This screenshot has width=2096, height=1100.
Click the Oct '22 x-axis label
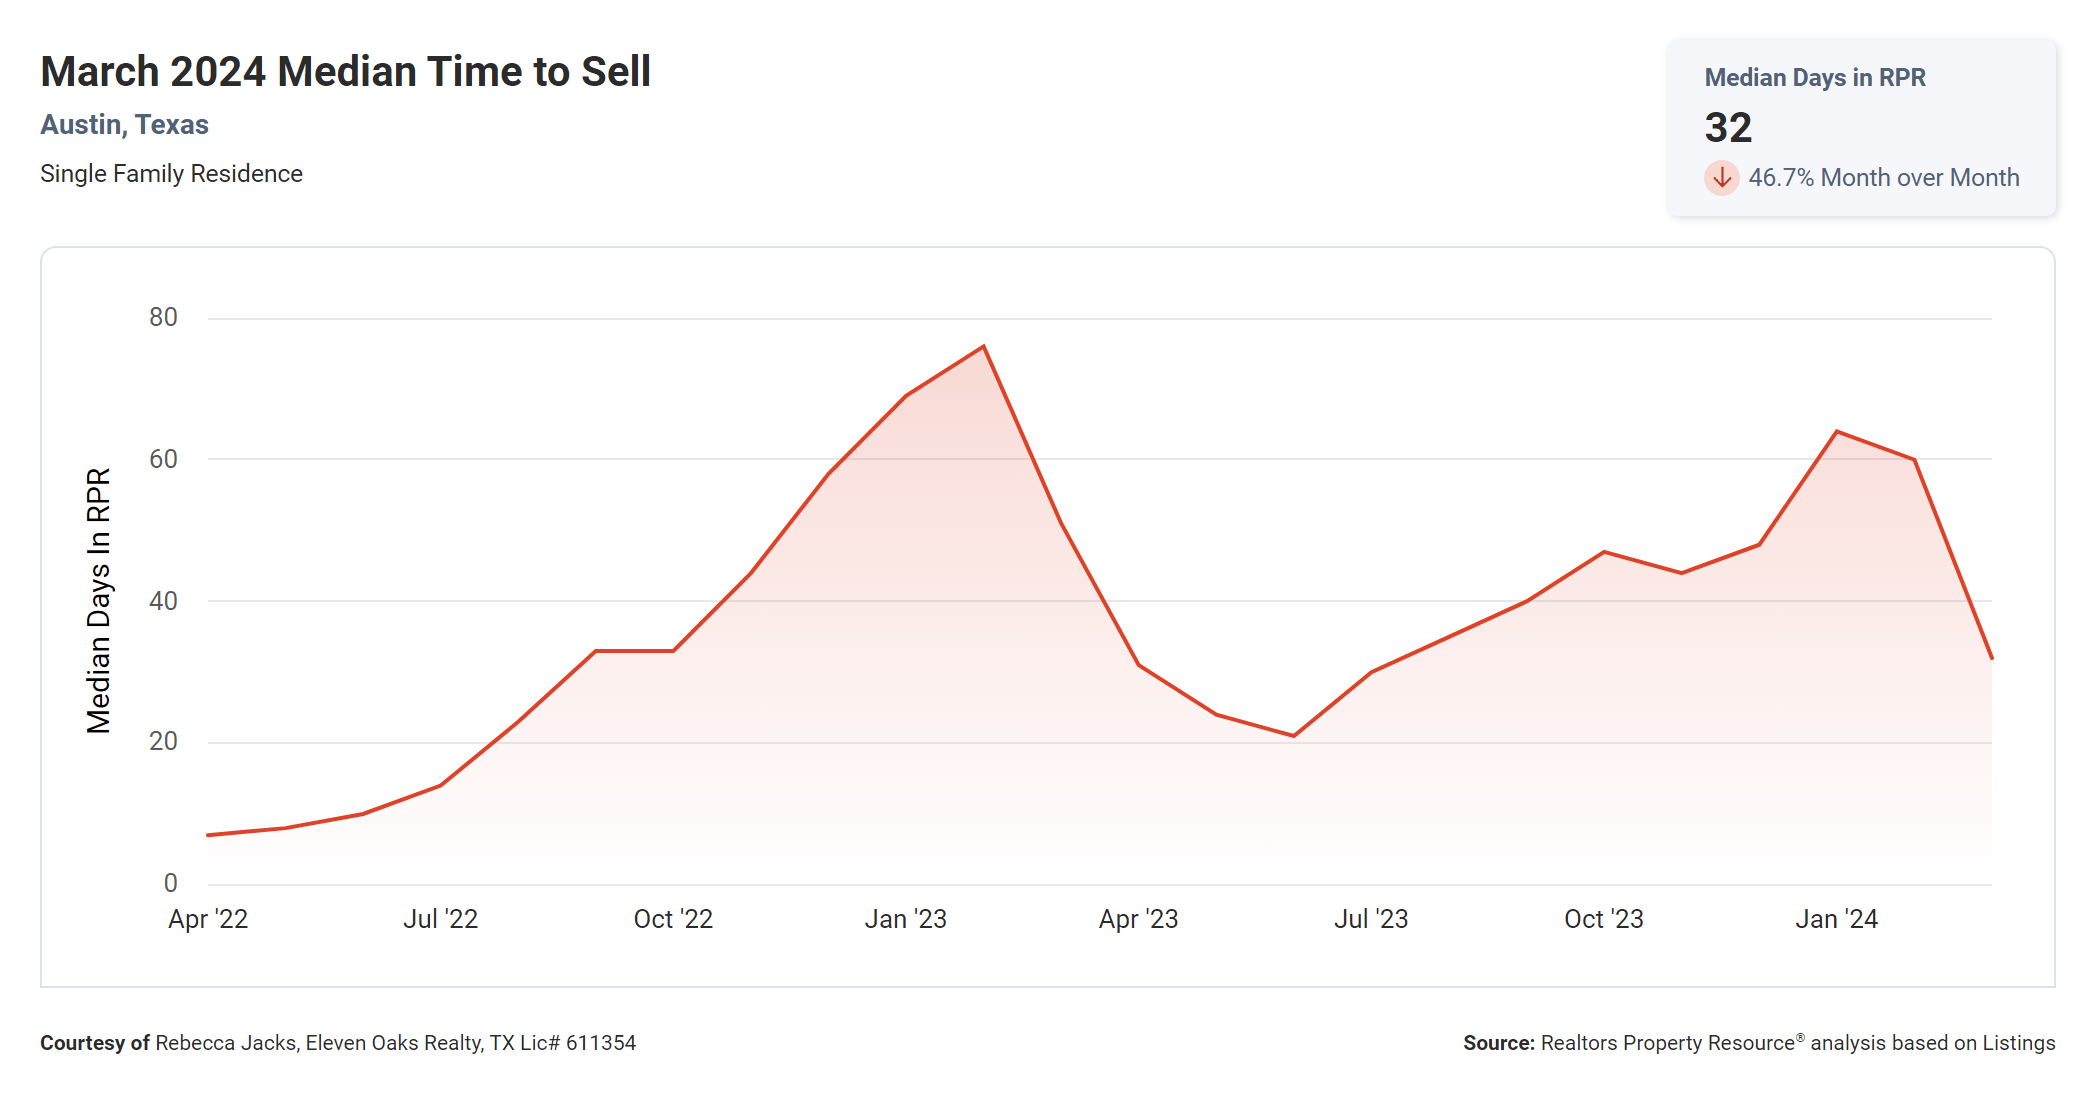[673, 919]
